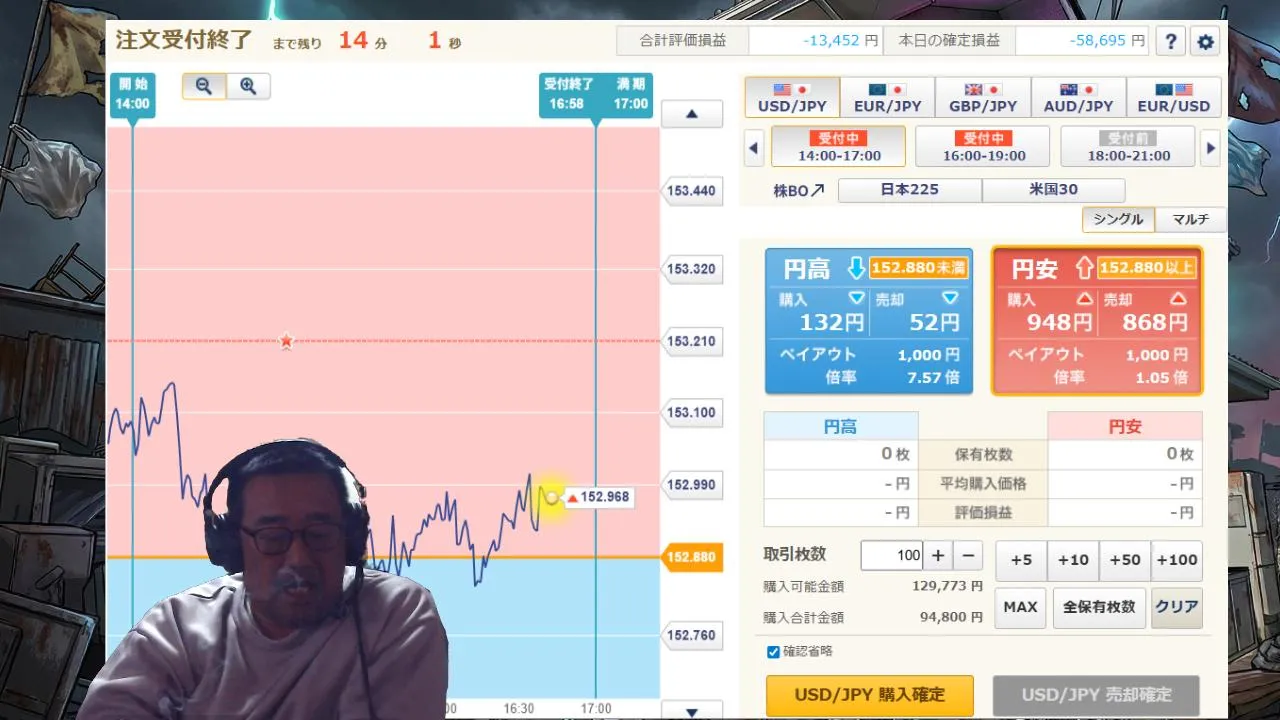
Task: Open 米国30 stock BO
Action: (1053, 190)
